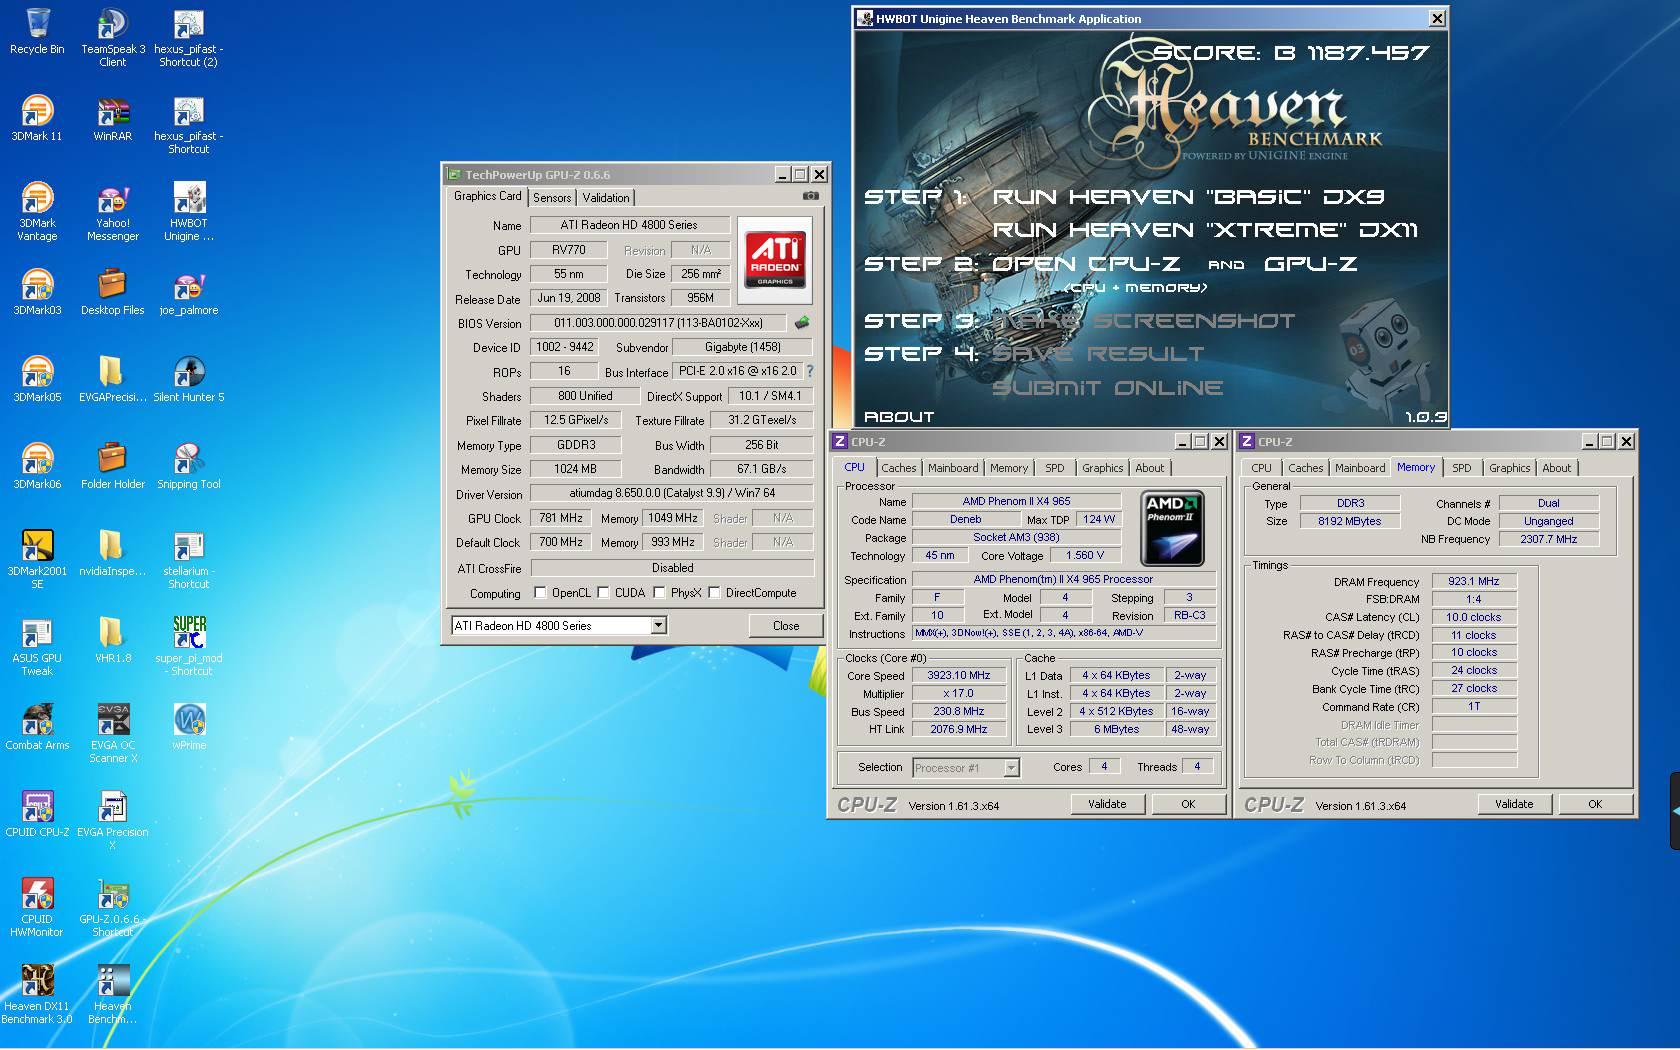Screen dimensions: 1680x1050
Task: Click GPU Clock value 781 MHz
Action: coord(561,518)
